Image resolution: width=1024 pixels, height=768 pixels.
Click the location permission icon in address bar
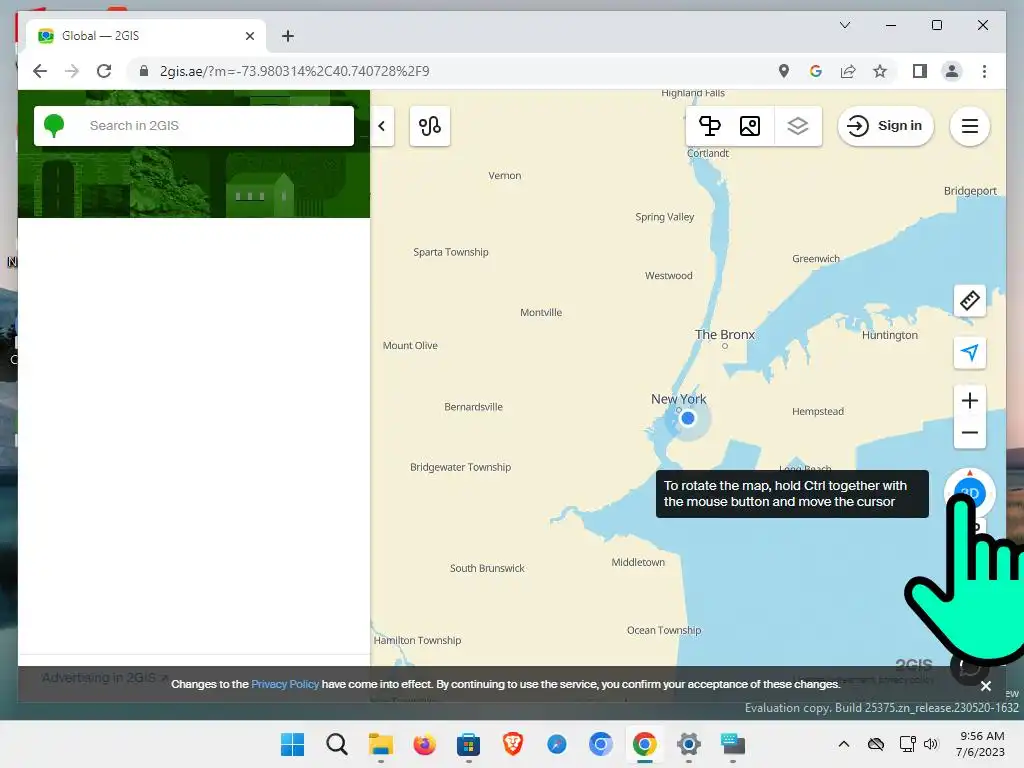[784, 71]
